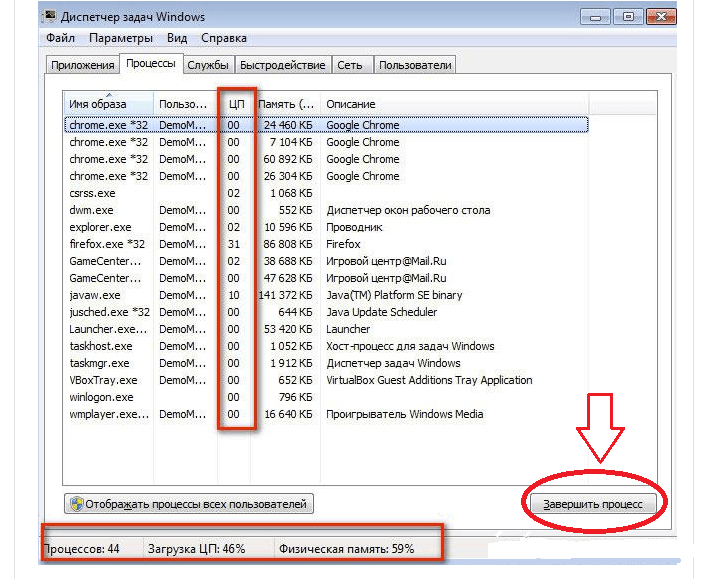Click the CPU value 31 for firefox
The image size is (709, 579).
[x=233, y=244]
